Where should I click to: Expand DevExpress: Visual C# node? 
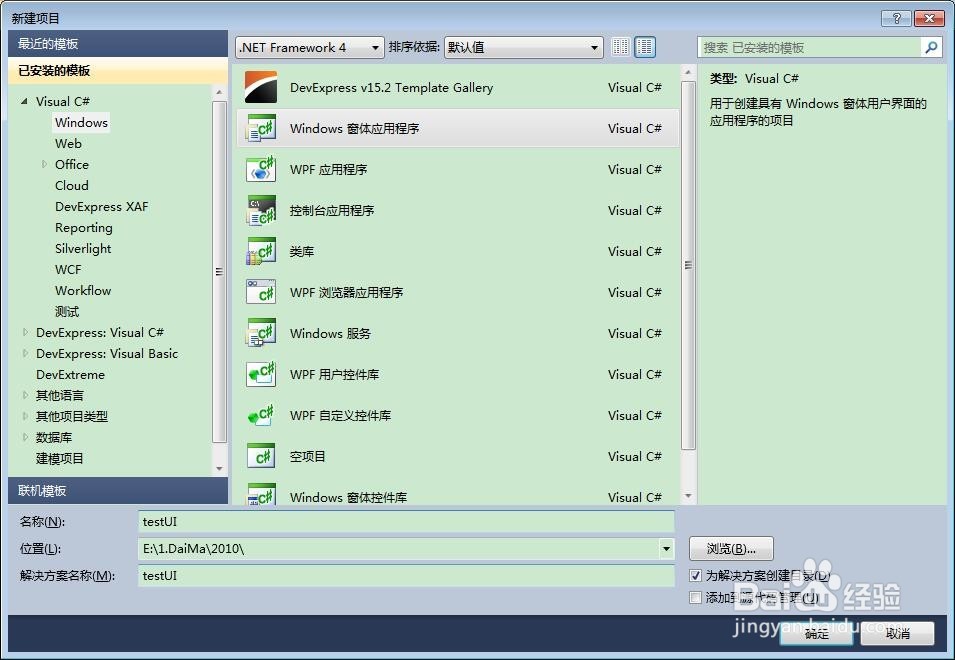pos(25,332)
